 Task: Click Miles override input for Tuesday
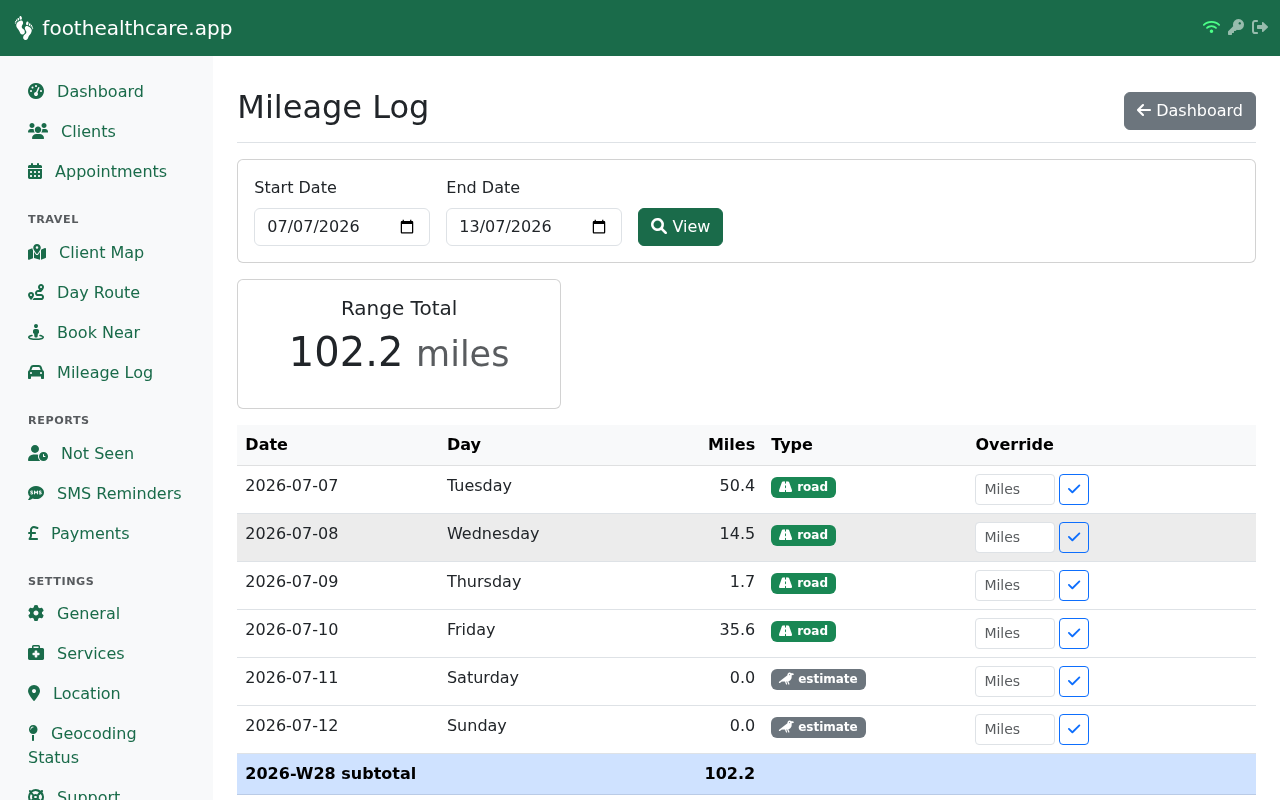(1015, 489)
